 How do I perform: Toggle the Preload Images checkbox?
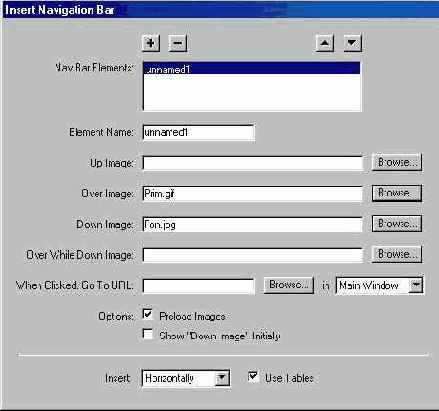coord(148,314)
